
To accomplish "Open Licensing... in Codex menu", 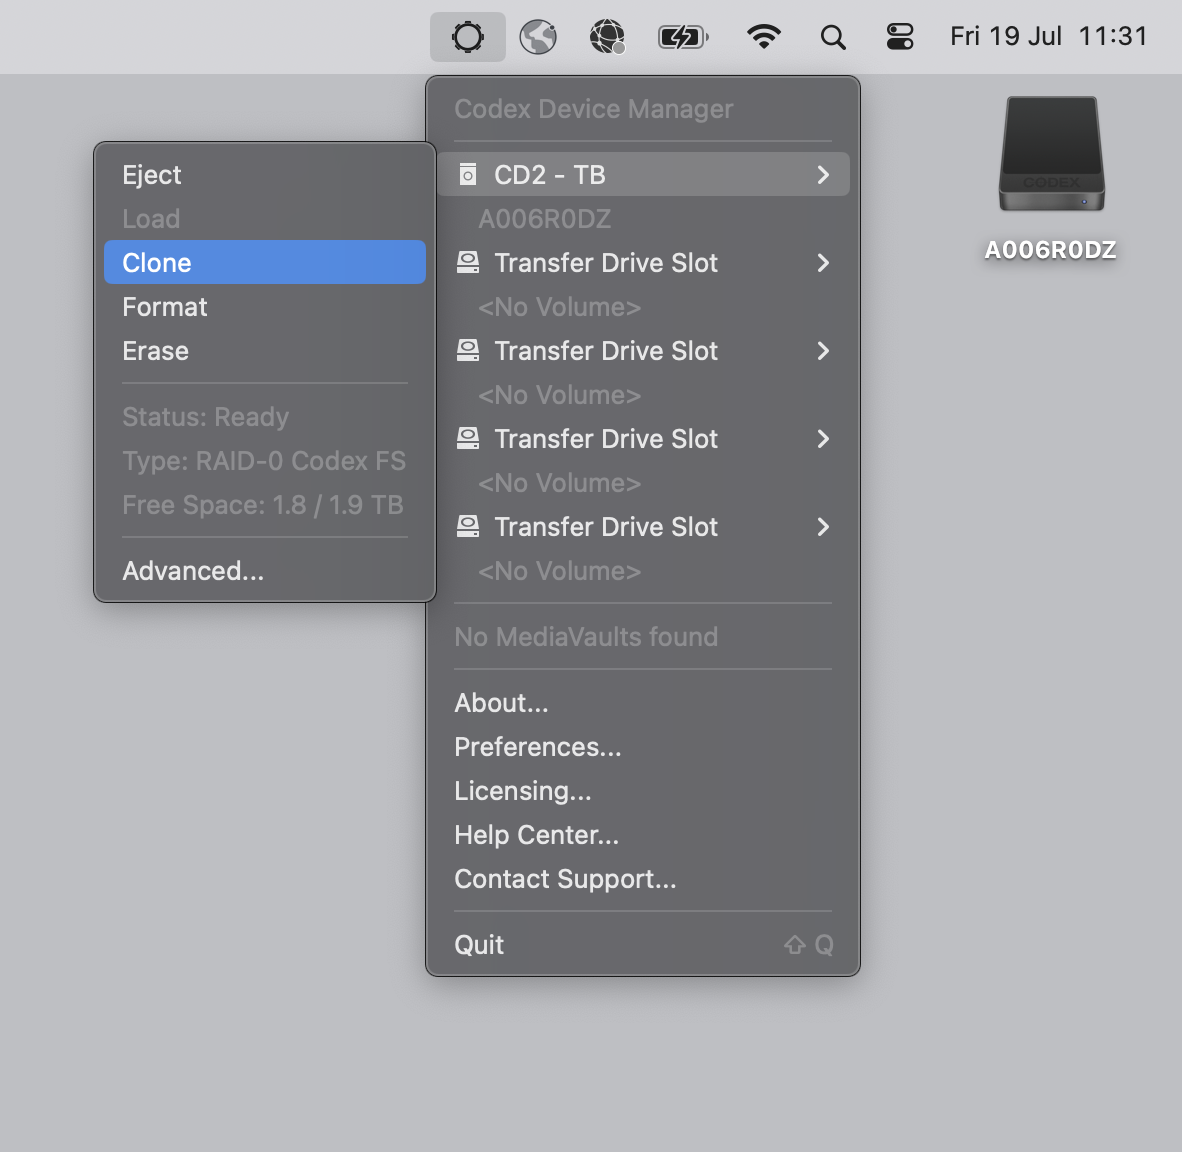I will 643,791.
